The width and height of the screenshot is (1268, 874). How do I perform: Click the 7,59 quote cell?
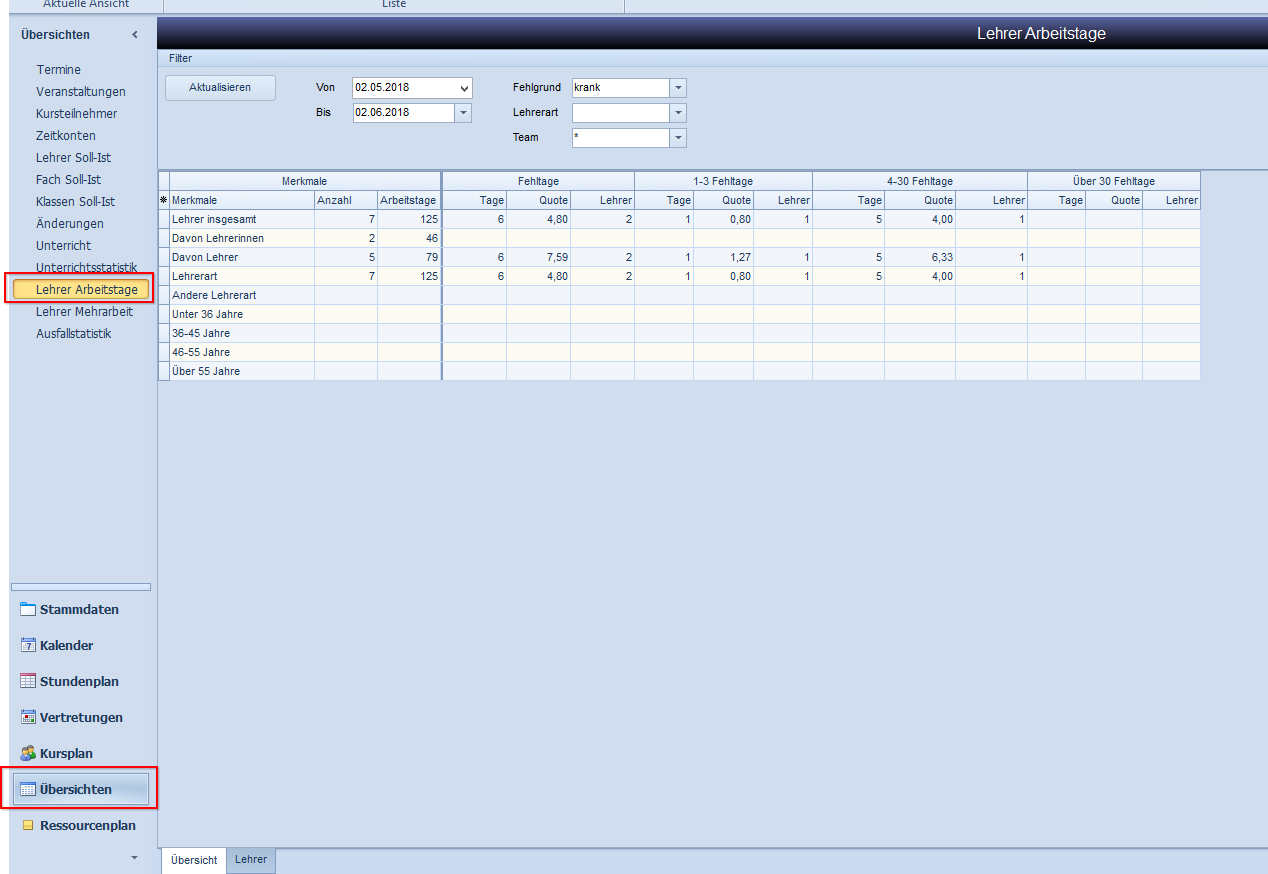point(538,257)
